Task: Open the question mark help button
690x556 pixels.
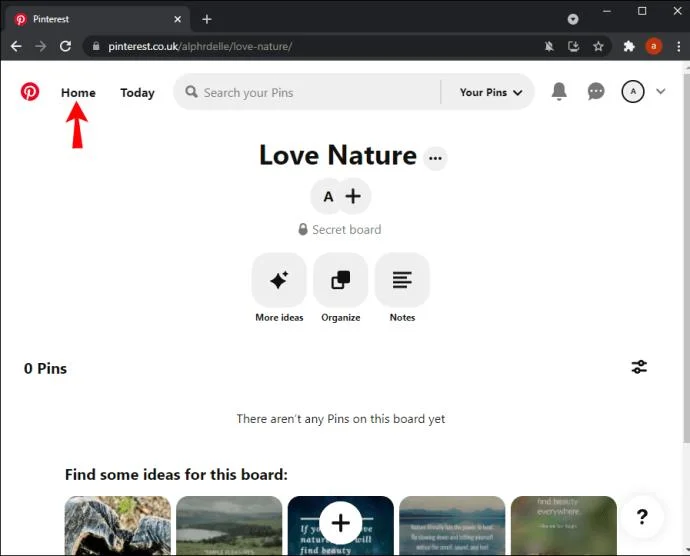Action: 642,516
